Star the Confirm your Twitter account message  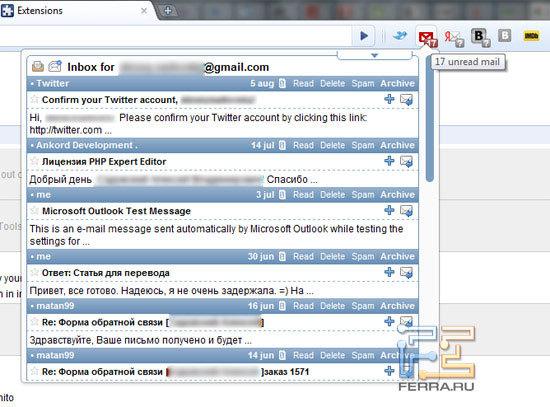tap(34, 100)
